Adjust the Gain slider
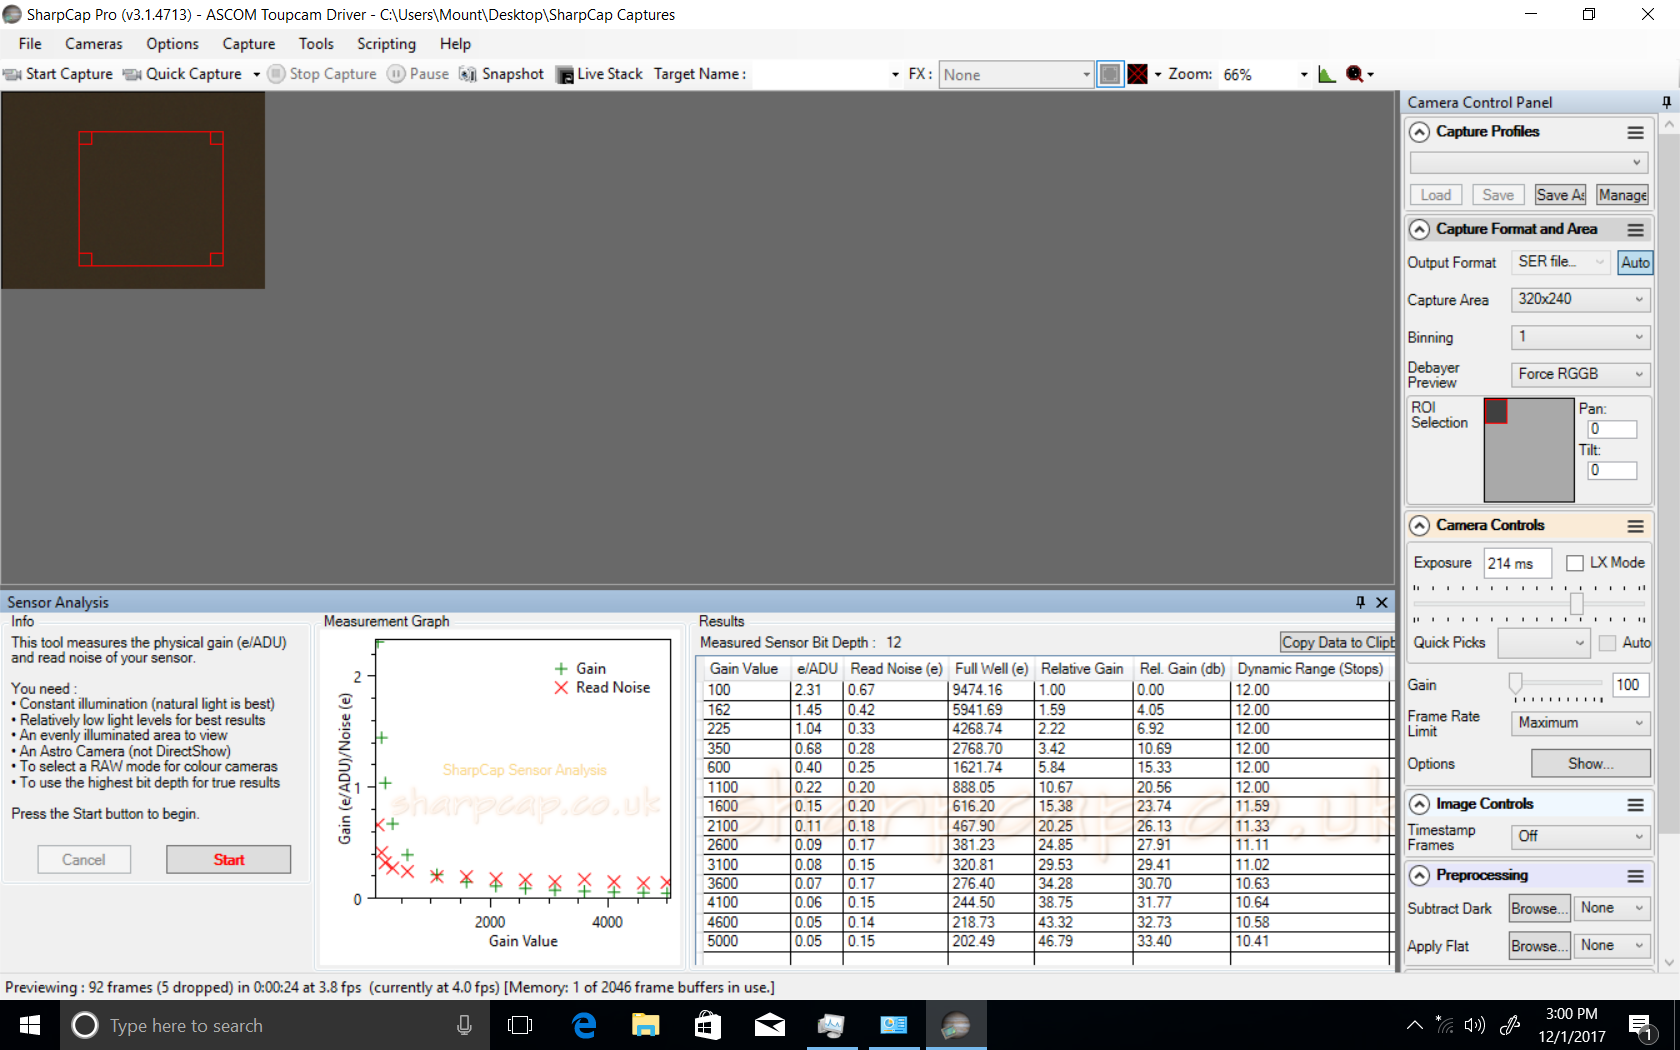The image size is (1680, 1050). pyautogui.click(x=1516, y=683)
